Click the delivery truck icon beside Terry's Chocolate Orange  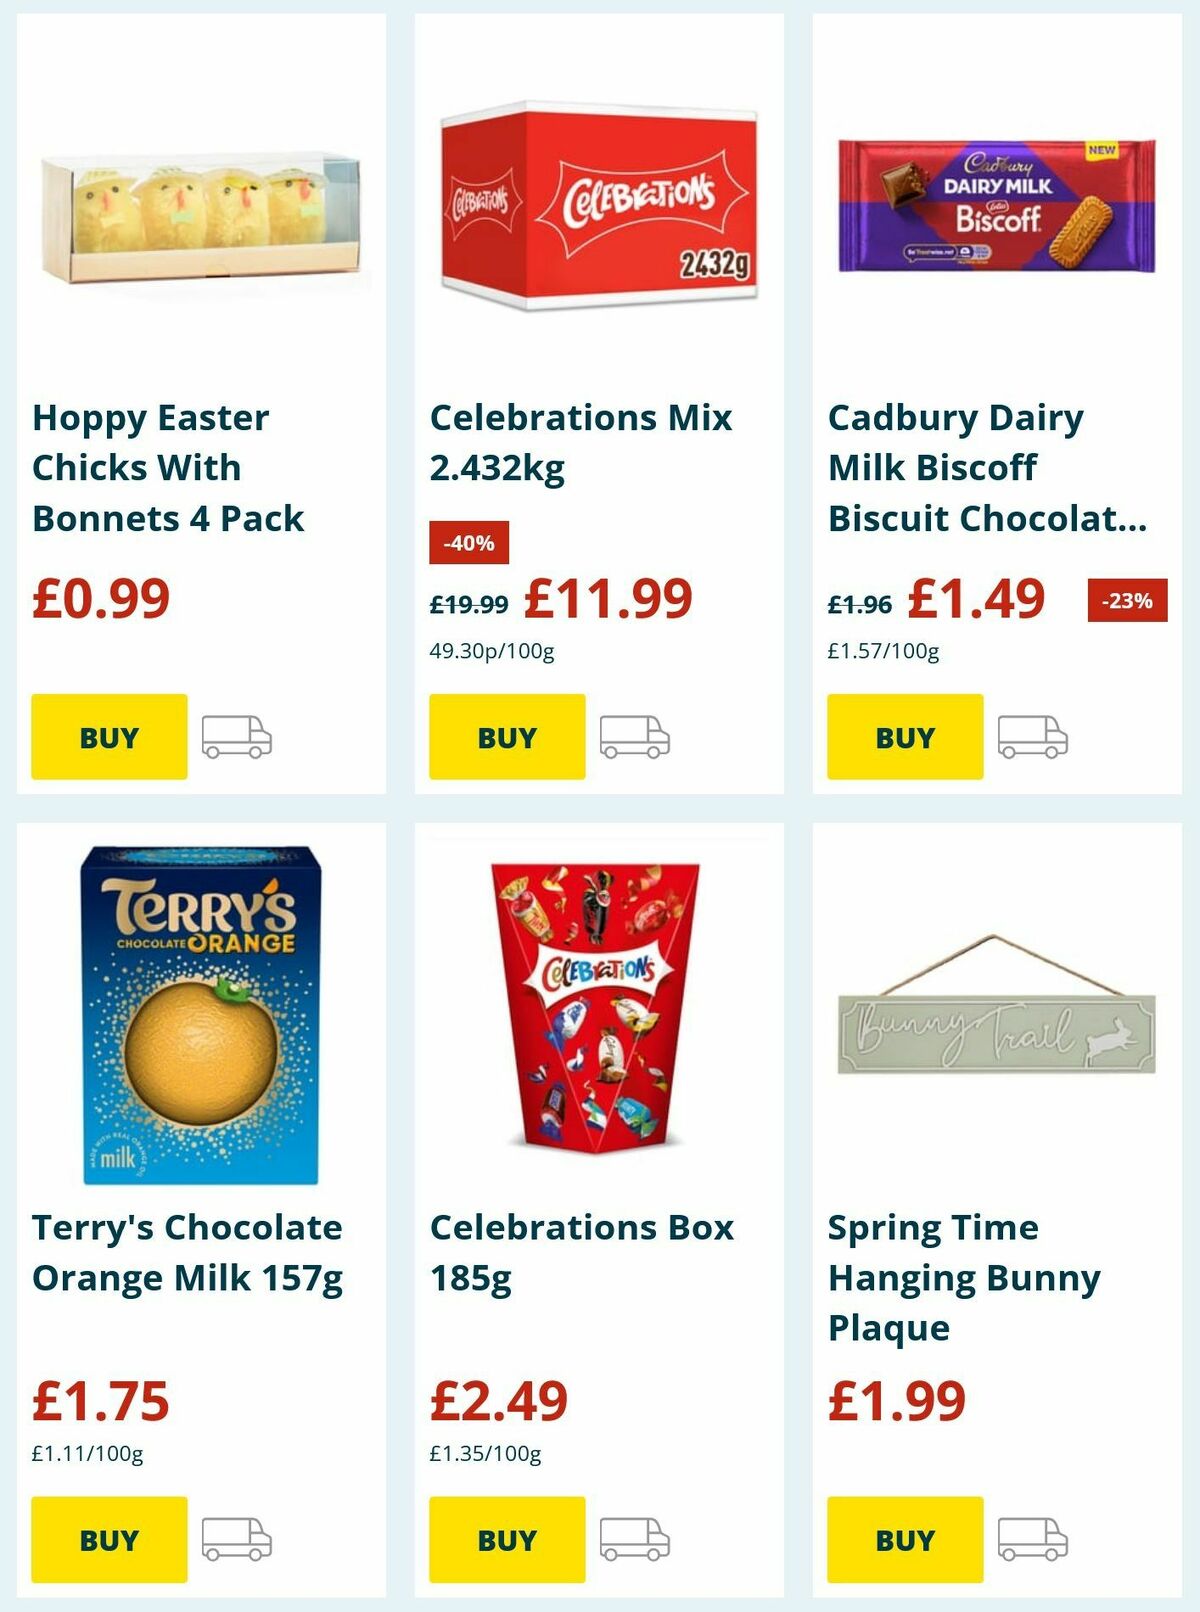238,1539
